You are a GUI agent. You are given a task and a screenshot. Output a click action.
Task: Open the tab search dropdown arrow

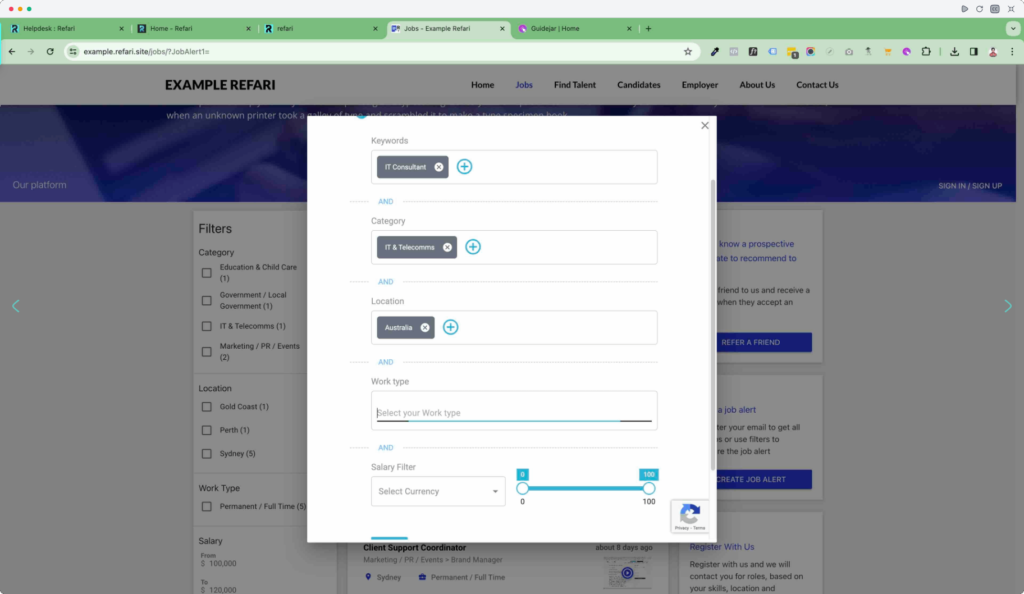(1012, 29)
